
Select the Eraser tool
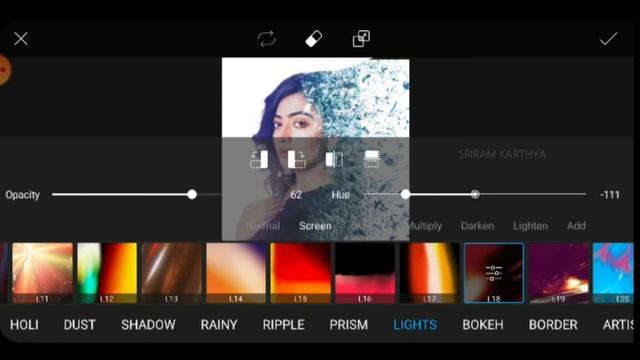313,39
